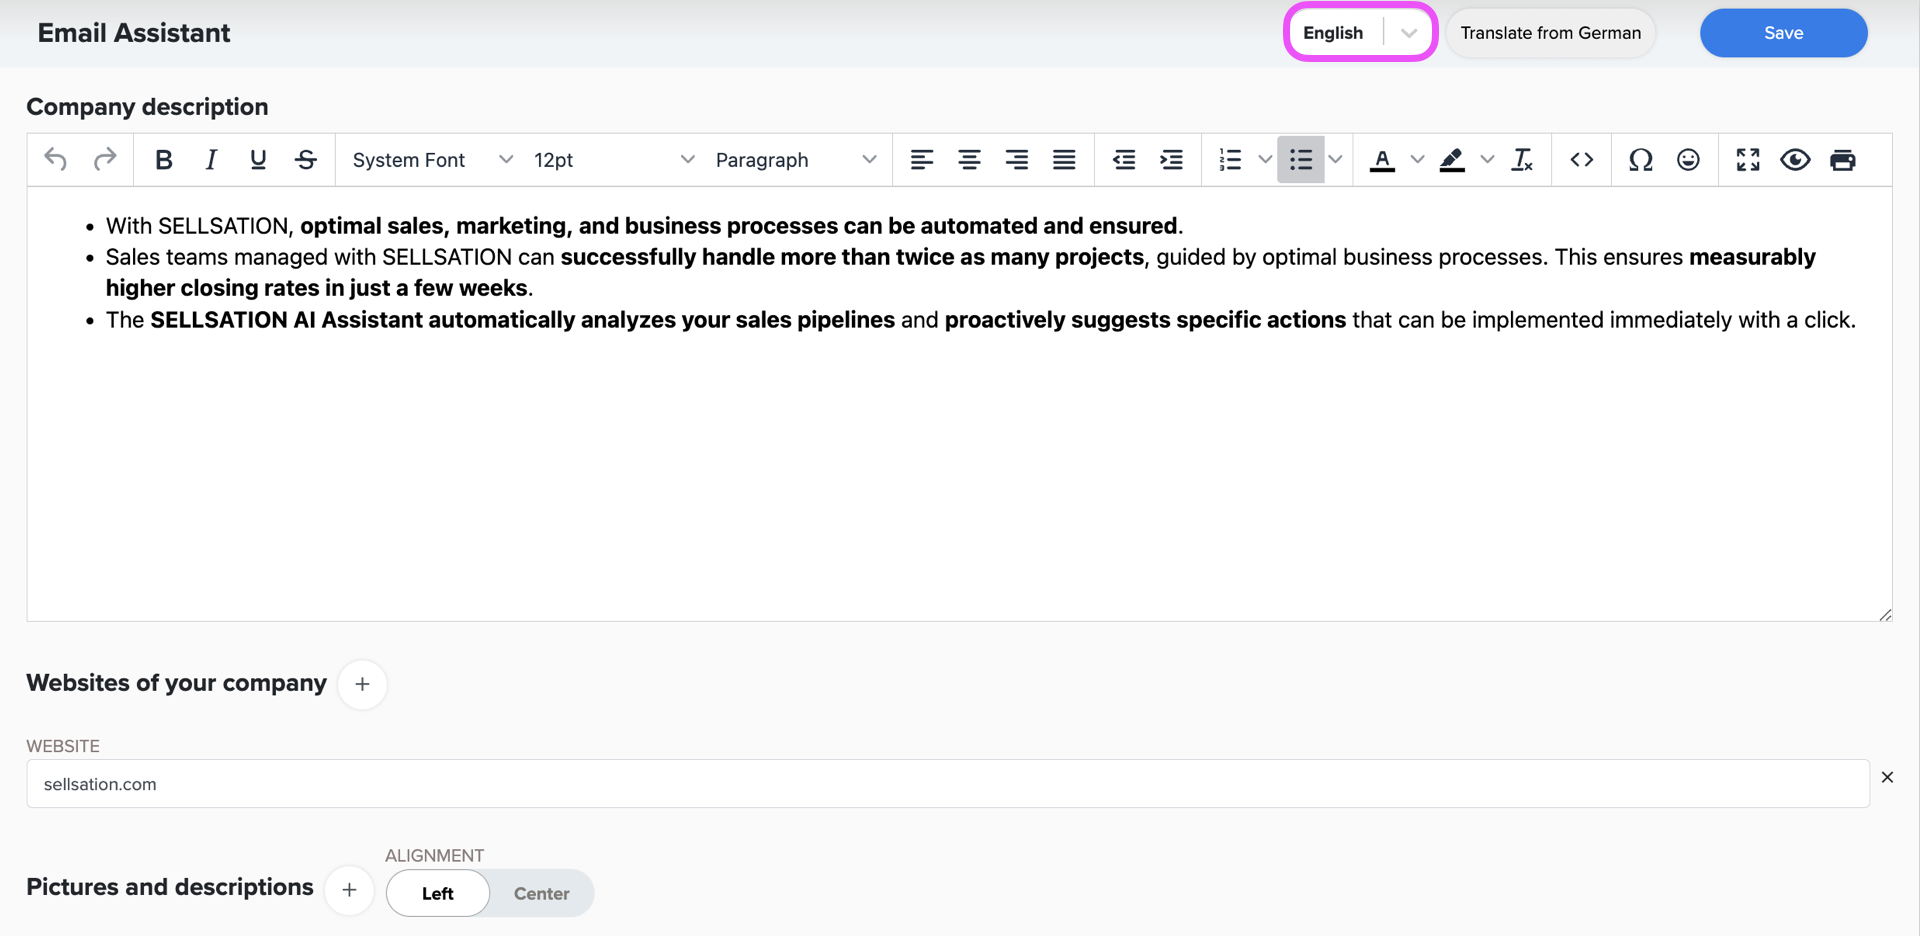Open the source code view icon
The image size is (1920, 936).
pyautogui.click(x=1581, y=160)
